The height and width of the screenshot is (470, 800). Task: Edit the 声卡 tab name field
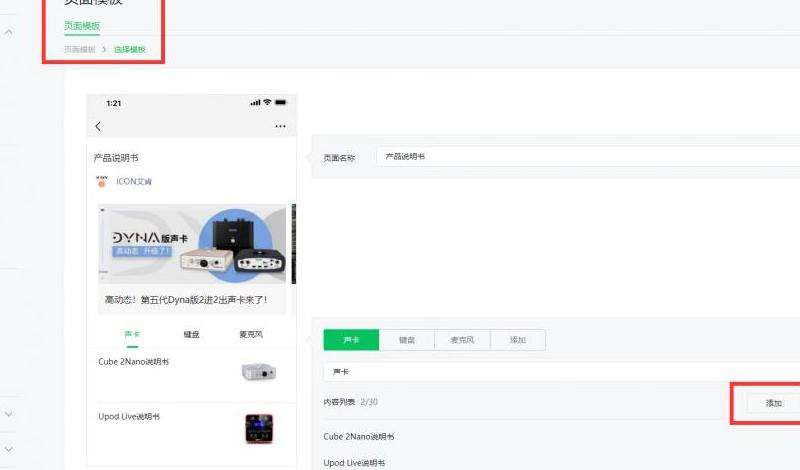pos(562,372)
